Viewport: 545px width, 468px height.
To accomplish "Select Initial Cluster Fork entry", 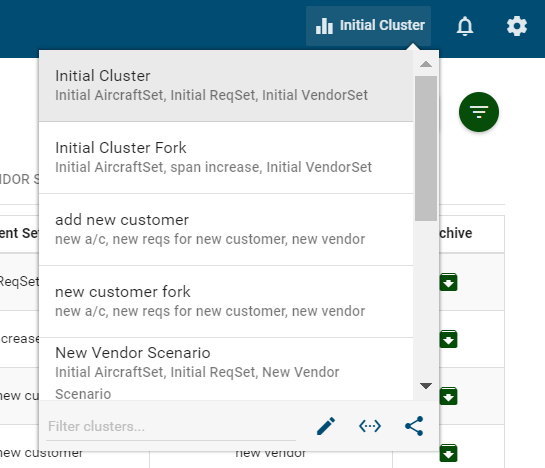I will 226,158.
